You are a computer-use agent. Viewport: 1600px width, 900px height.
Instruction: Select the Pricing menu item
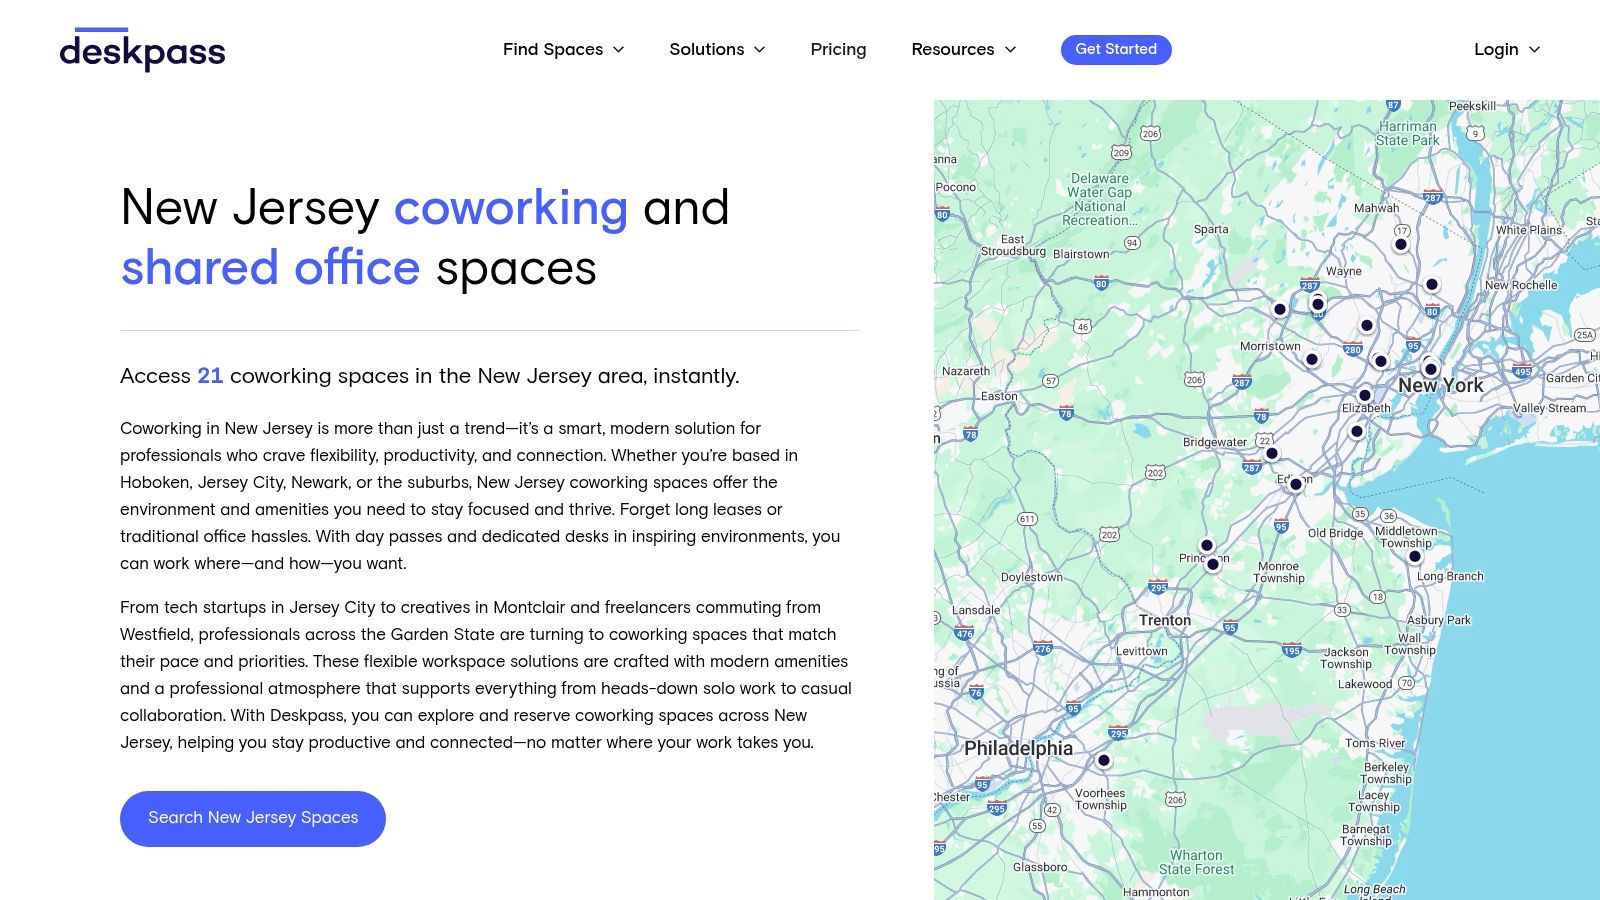838,49
